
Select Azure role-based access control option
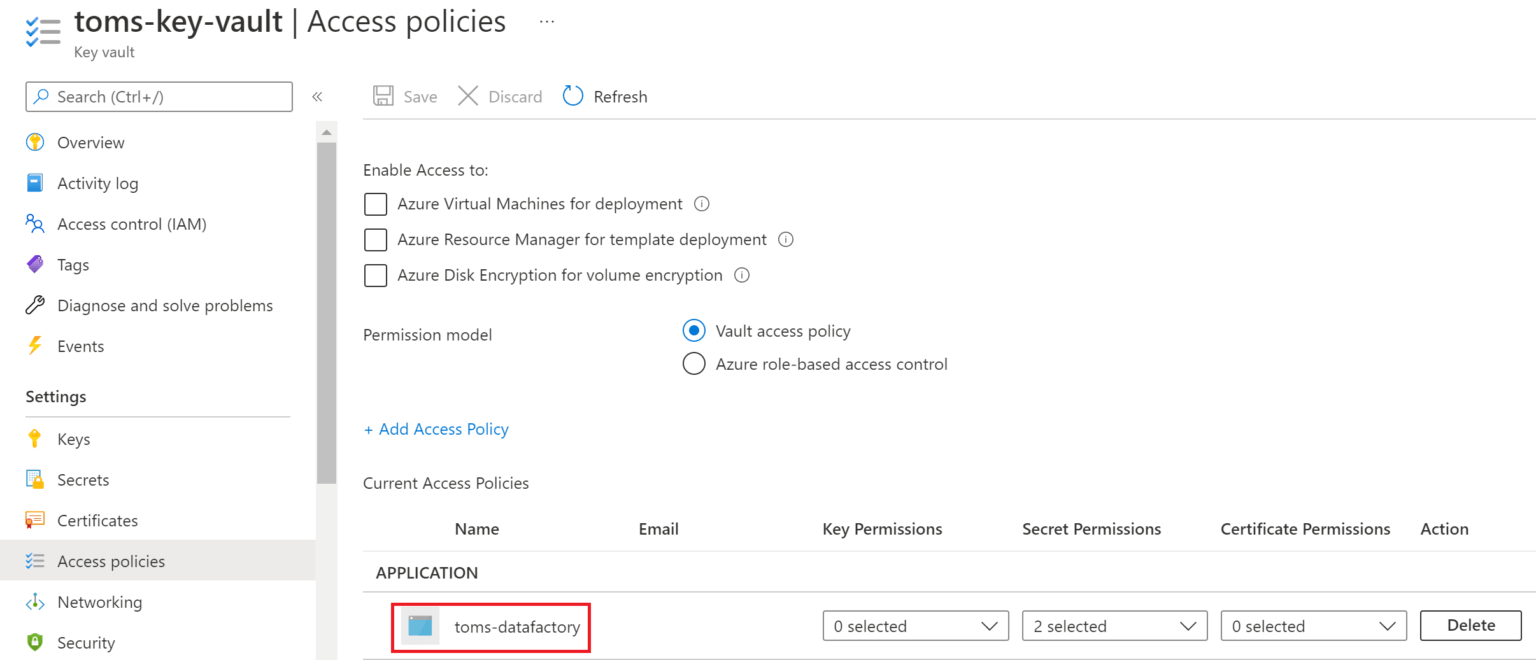tap(694, 363)
